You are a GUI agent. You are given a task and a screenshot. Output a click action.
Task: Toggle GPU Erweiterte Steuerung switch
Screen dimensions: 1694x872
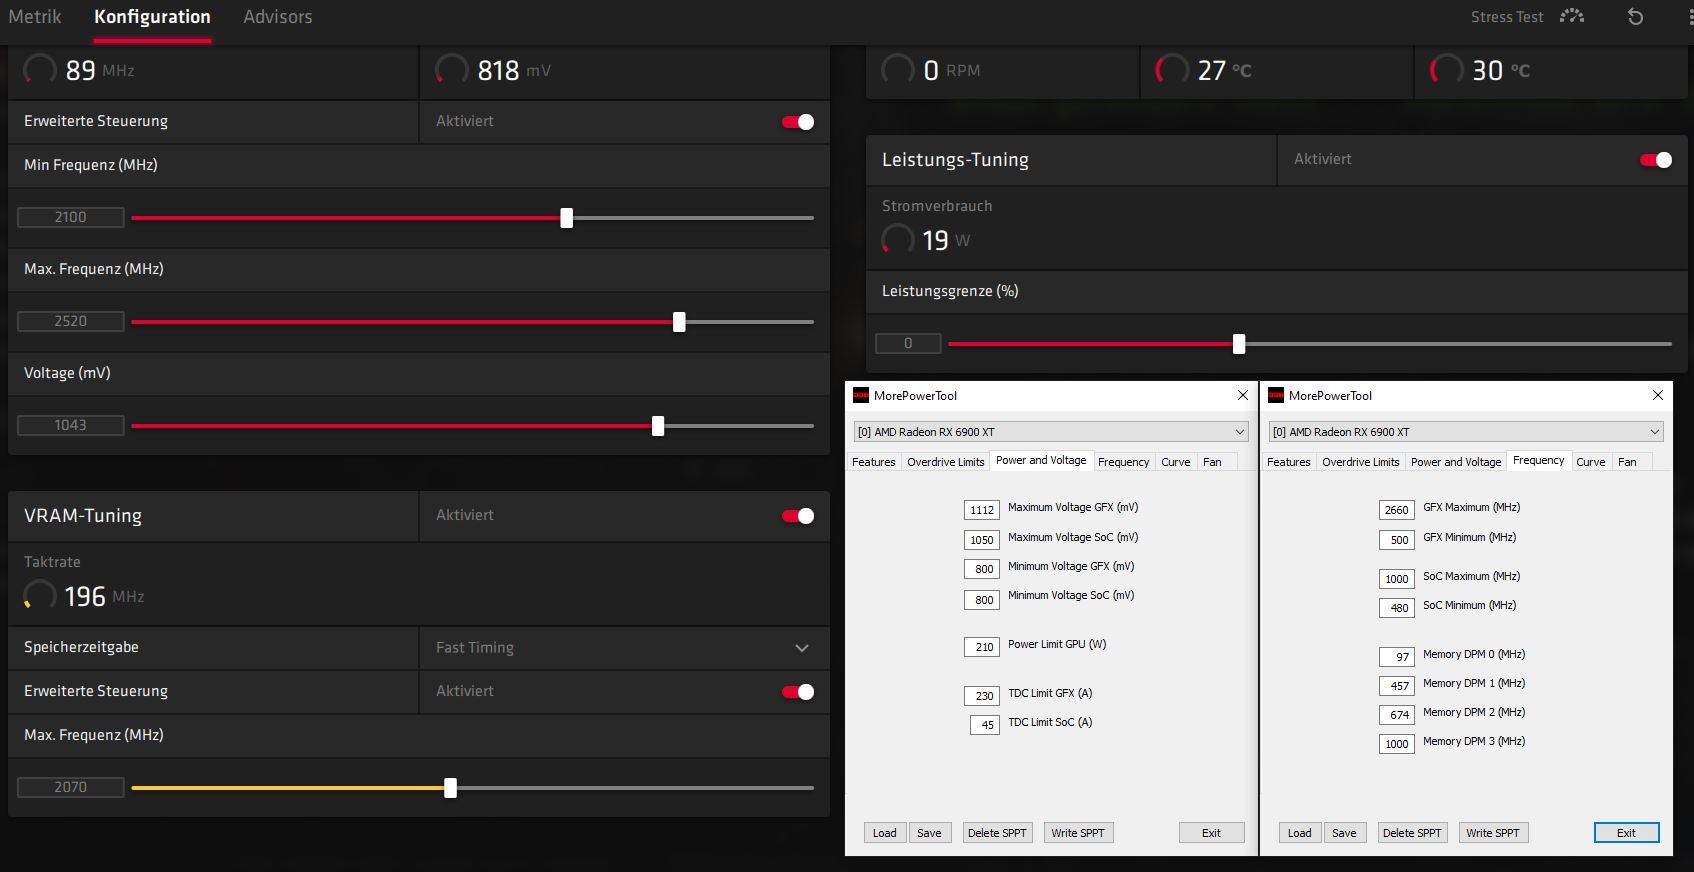point(798,122)
